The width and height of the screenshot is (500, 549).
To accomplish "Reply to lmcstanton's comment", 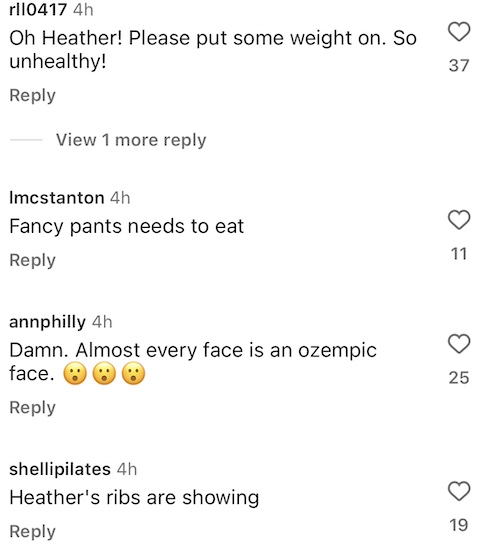I will [33, 260].
